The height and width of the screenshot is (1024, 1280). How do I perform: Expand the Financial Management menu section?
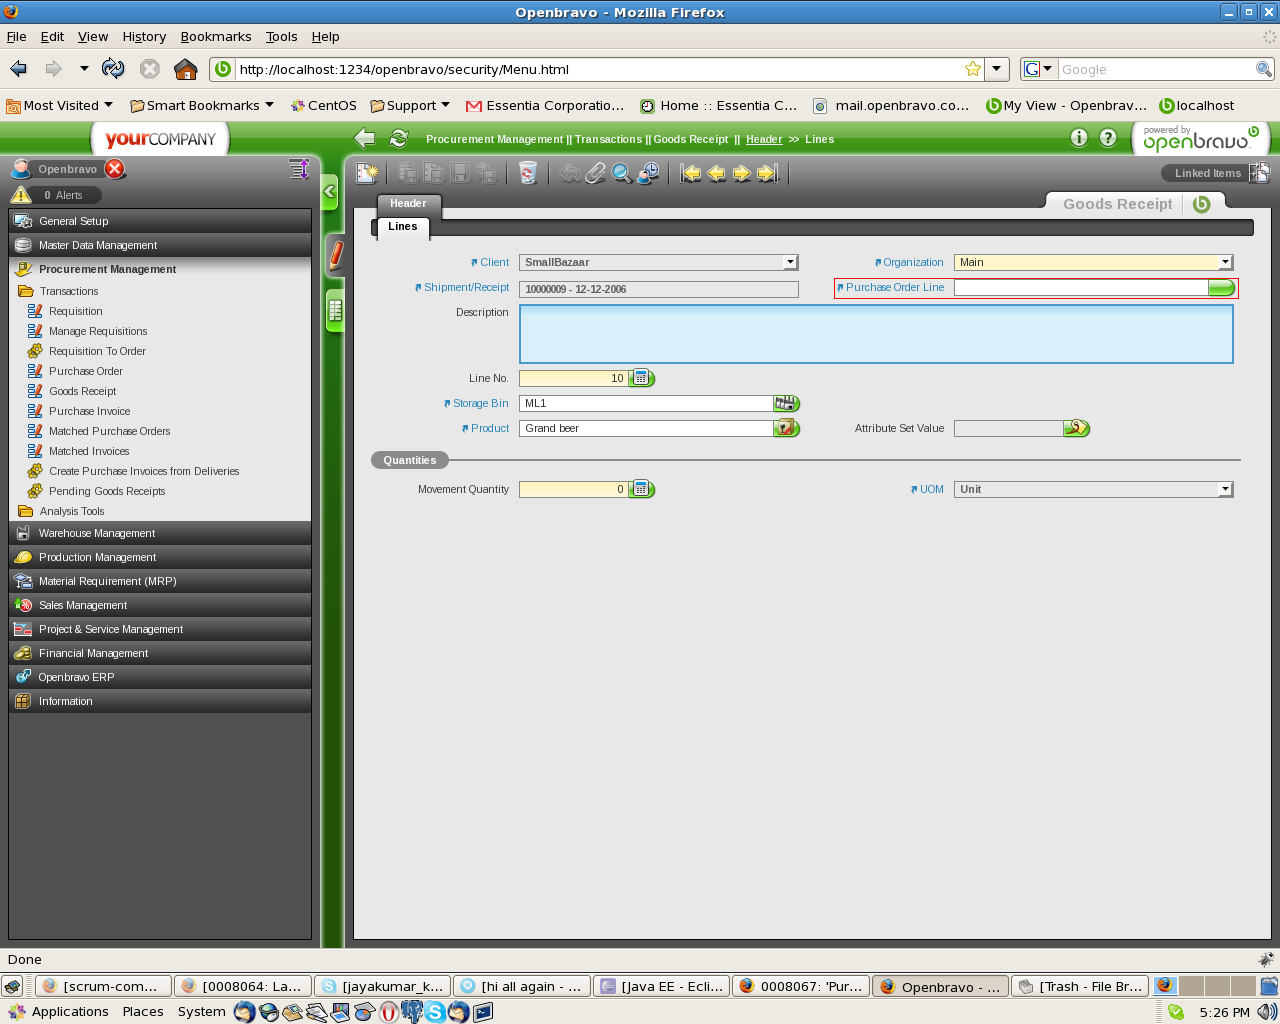point(160,653)
